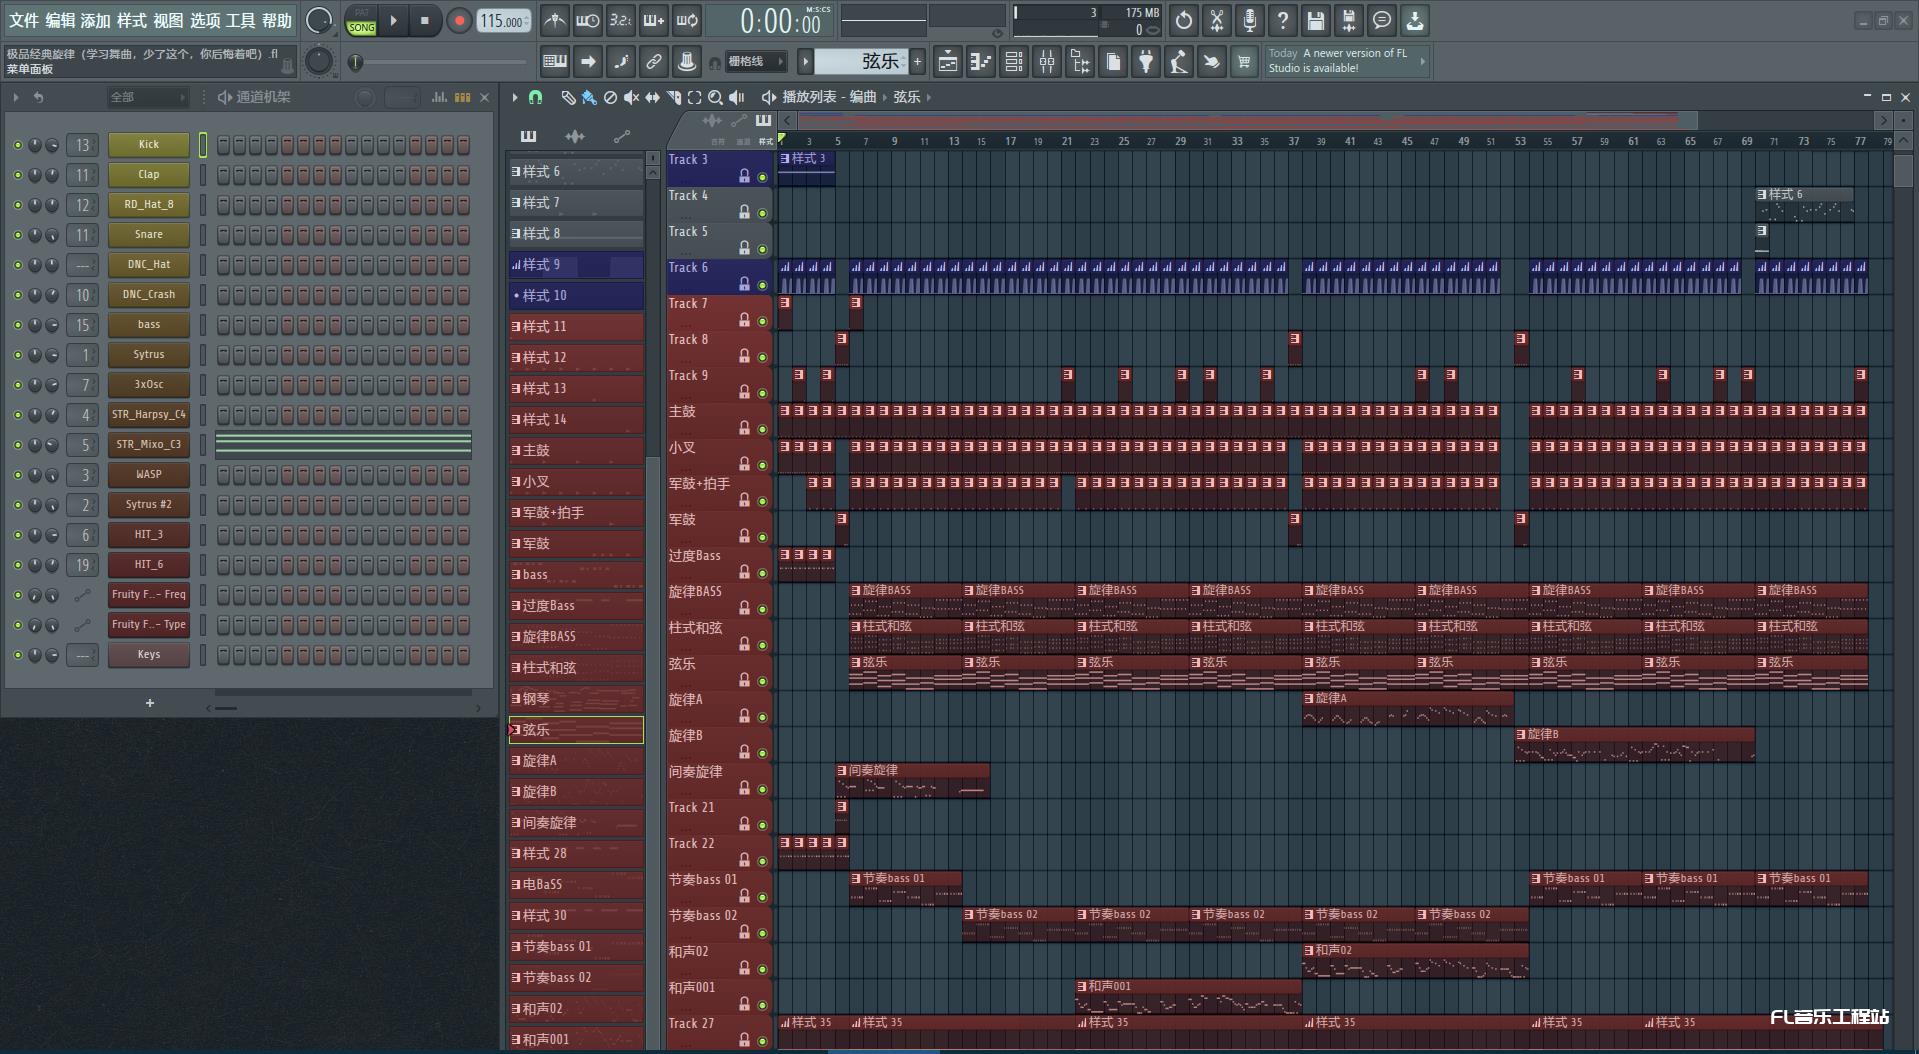Adjust the master volume knob
The image size is (1919, 1054).
(318, 20)
